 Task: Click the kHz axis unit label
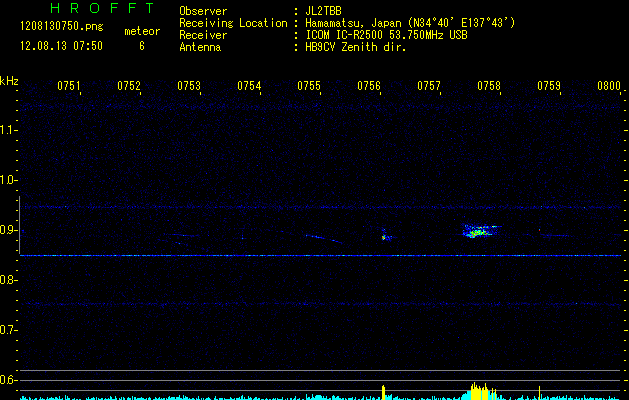click(x=9, y=80)
